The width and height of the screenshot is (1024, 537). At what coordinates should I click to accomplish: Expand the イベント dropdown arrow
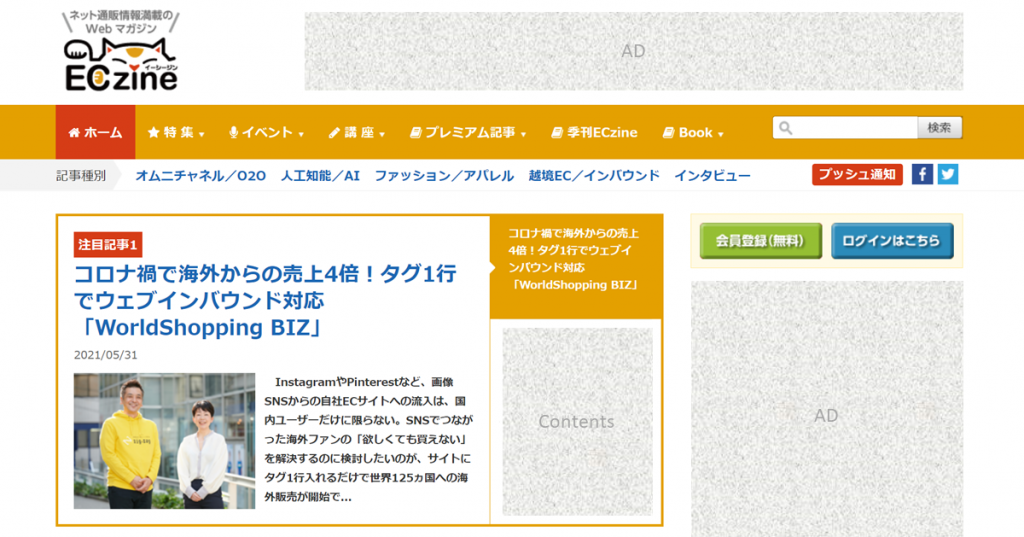coord(301,135)
